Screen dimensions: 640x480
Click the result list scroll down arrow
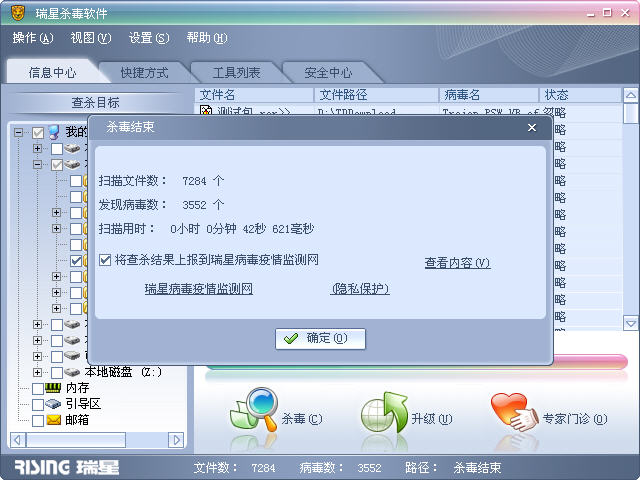pos(630,323)
